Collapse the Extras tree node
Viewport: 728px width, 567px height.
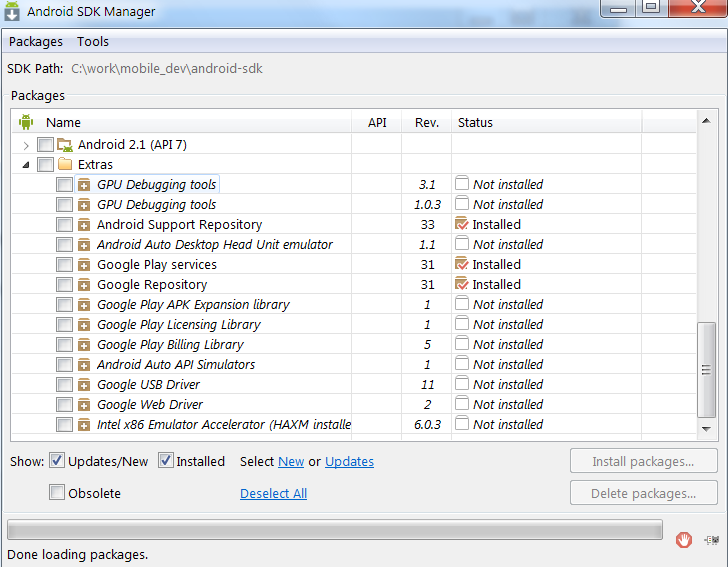[x=26, y=165]
